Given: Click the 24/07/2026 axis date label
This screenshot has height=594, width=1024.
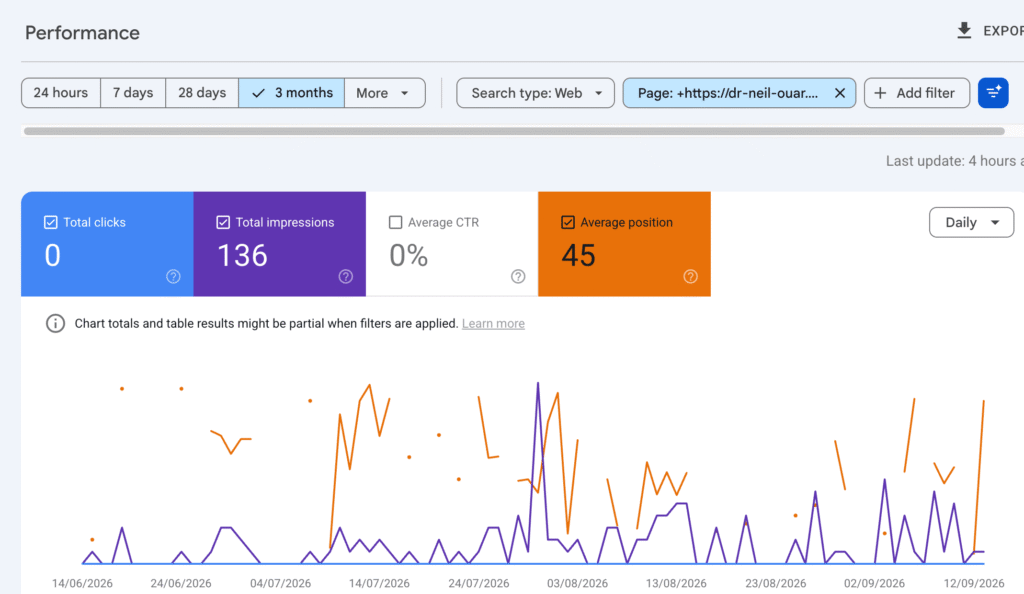Looking at the screenshot, I should pos(479,584).
